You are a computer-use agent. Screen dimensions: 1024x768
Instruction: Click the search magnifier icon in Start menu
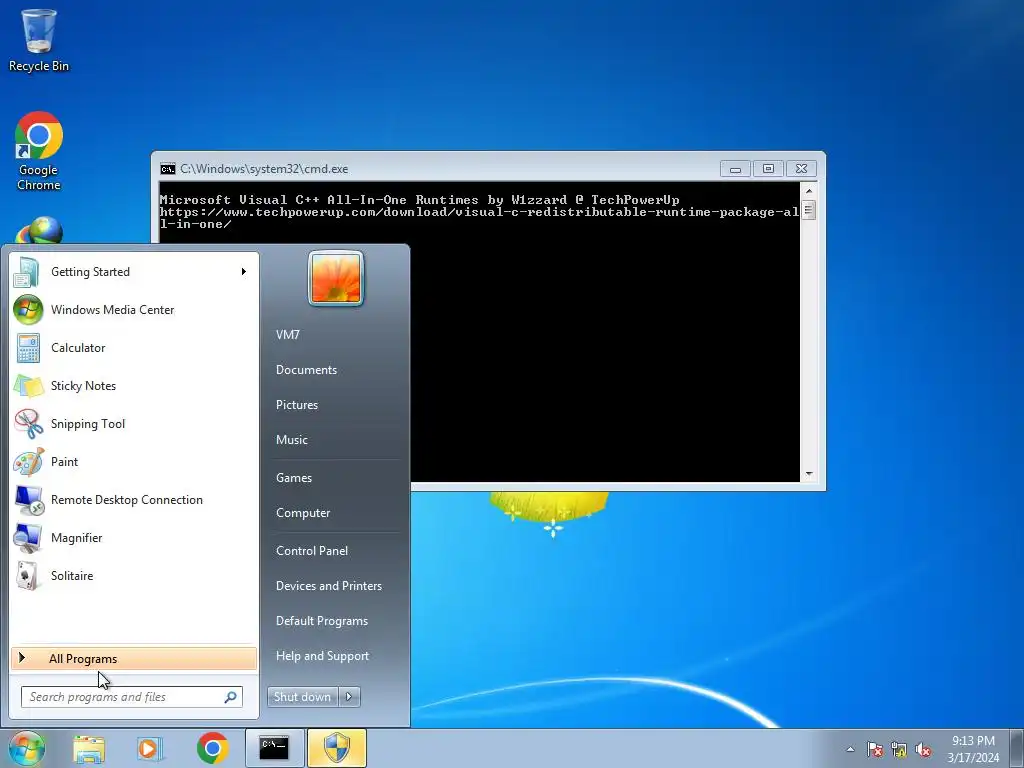(231, 697)
